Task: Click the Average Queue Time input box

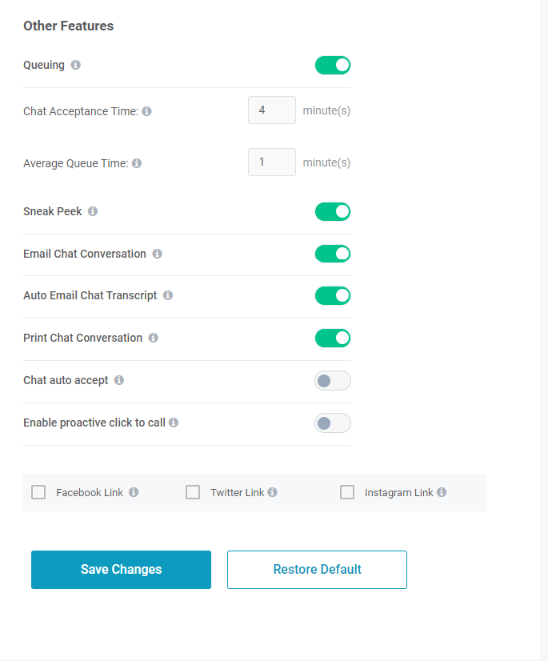Action: (272, 162)
